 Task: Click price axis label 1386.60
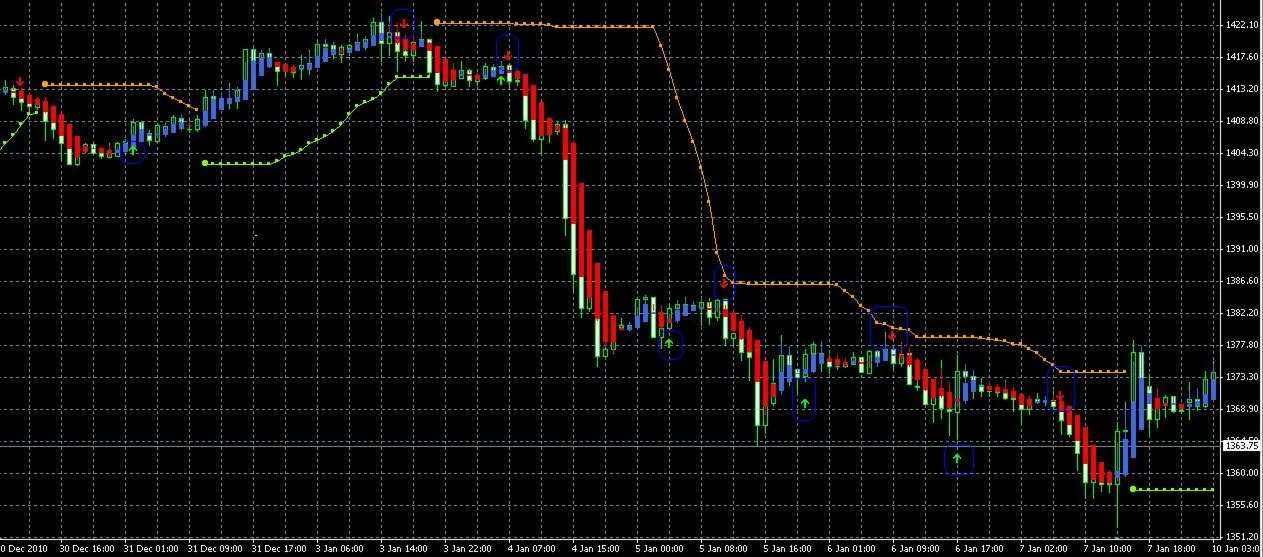click(1241, 281)
